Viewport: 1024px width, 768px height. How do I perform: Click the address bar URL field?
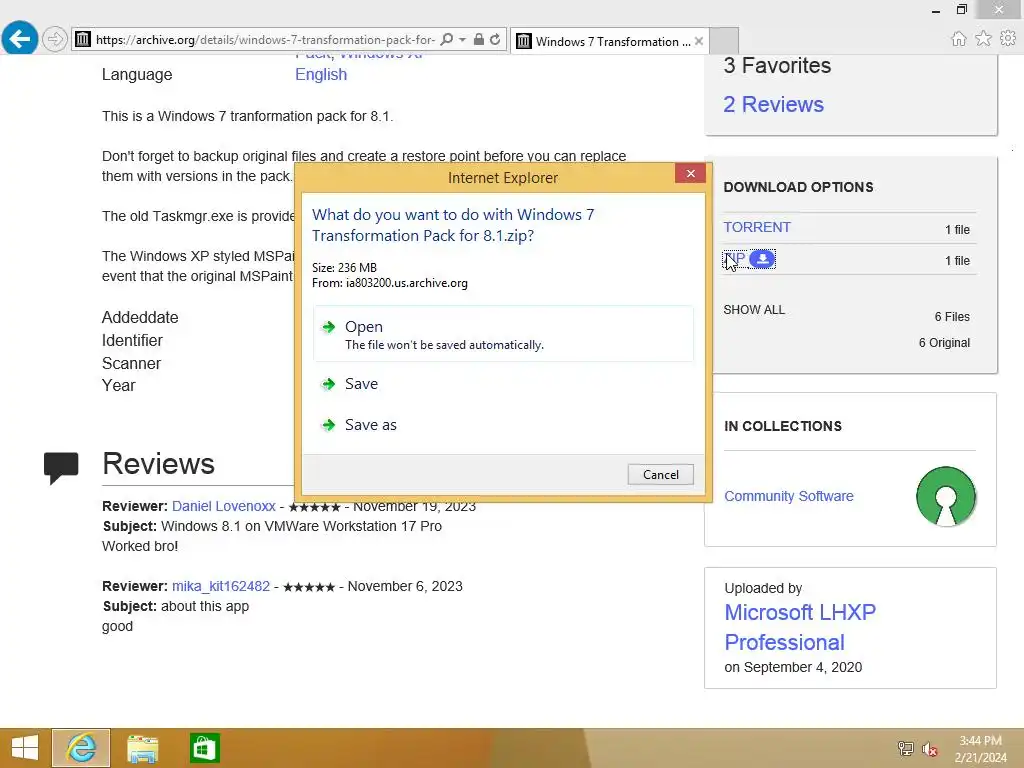point(265,40)
